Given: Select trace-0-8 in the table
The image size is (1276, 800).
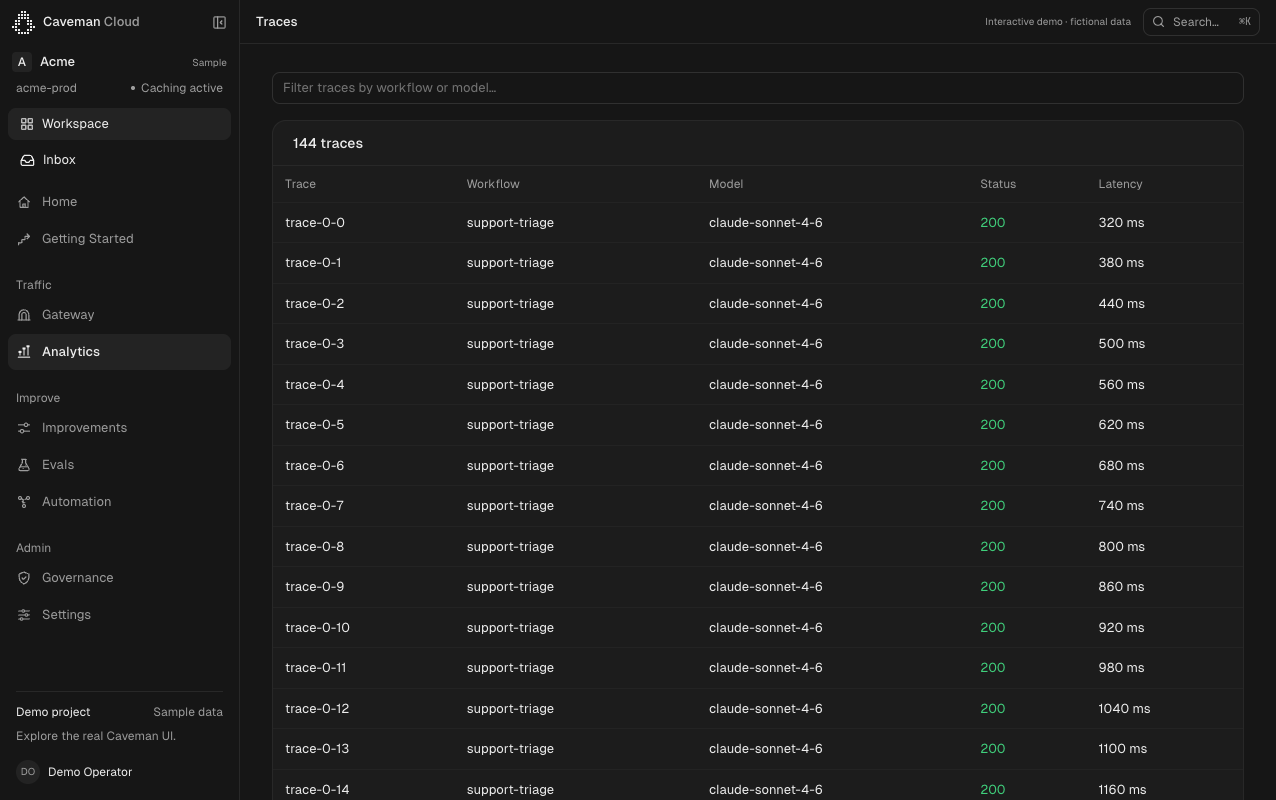Looking at the screenshot, I should (x=757, y=547).
